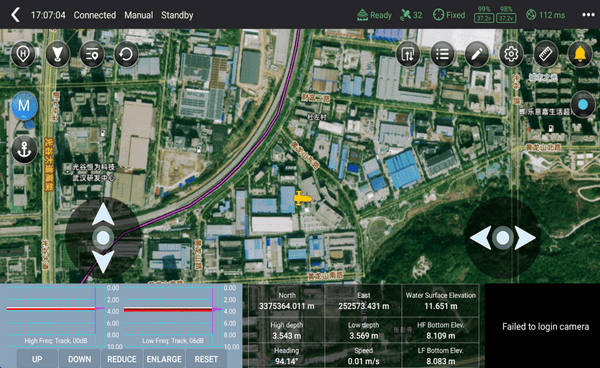Tap the Connected status label

[x=95, y=15]
